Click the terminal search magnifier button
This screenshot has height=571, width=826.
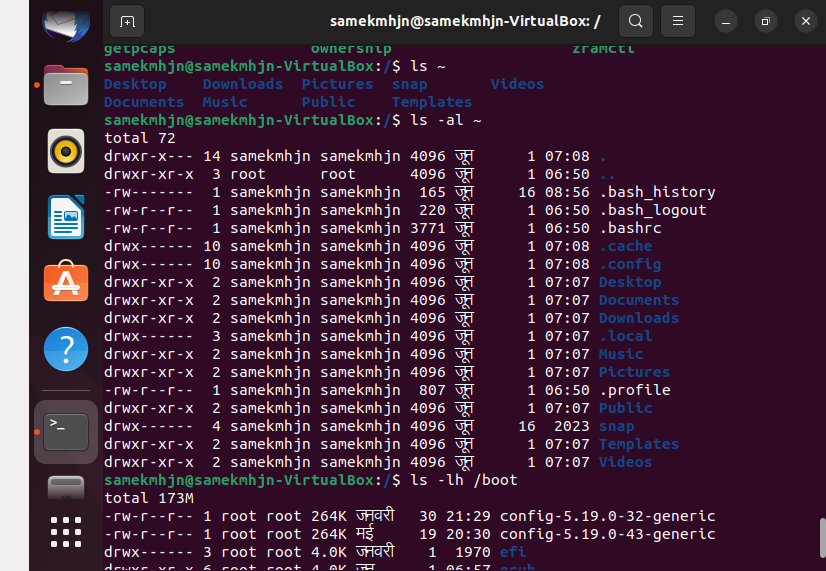pos(635,20)
